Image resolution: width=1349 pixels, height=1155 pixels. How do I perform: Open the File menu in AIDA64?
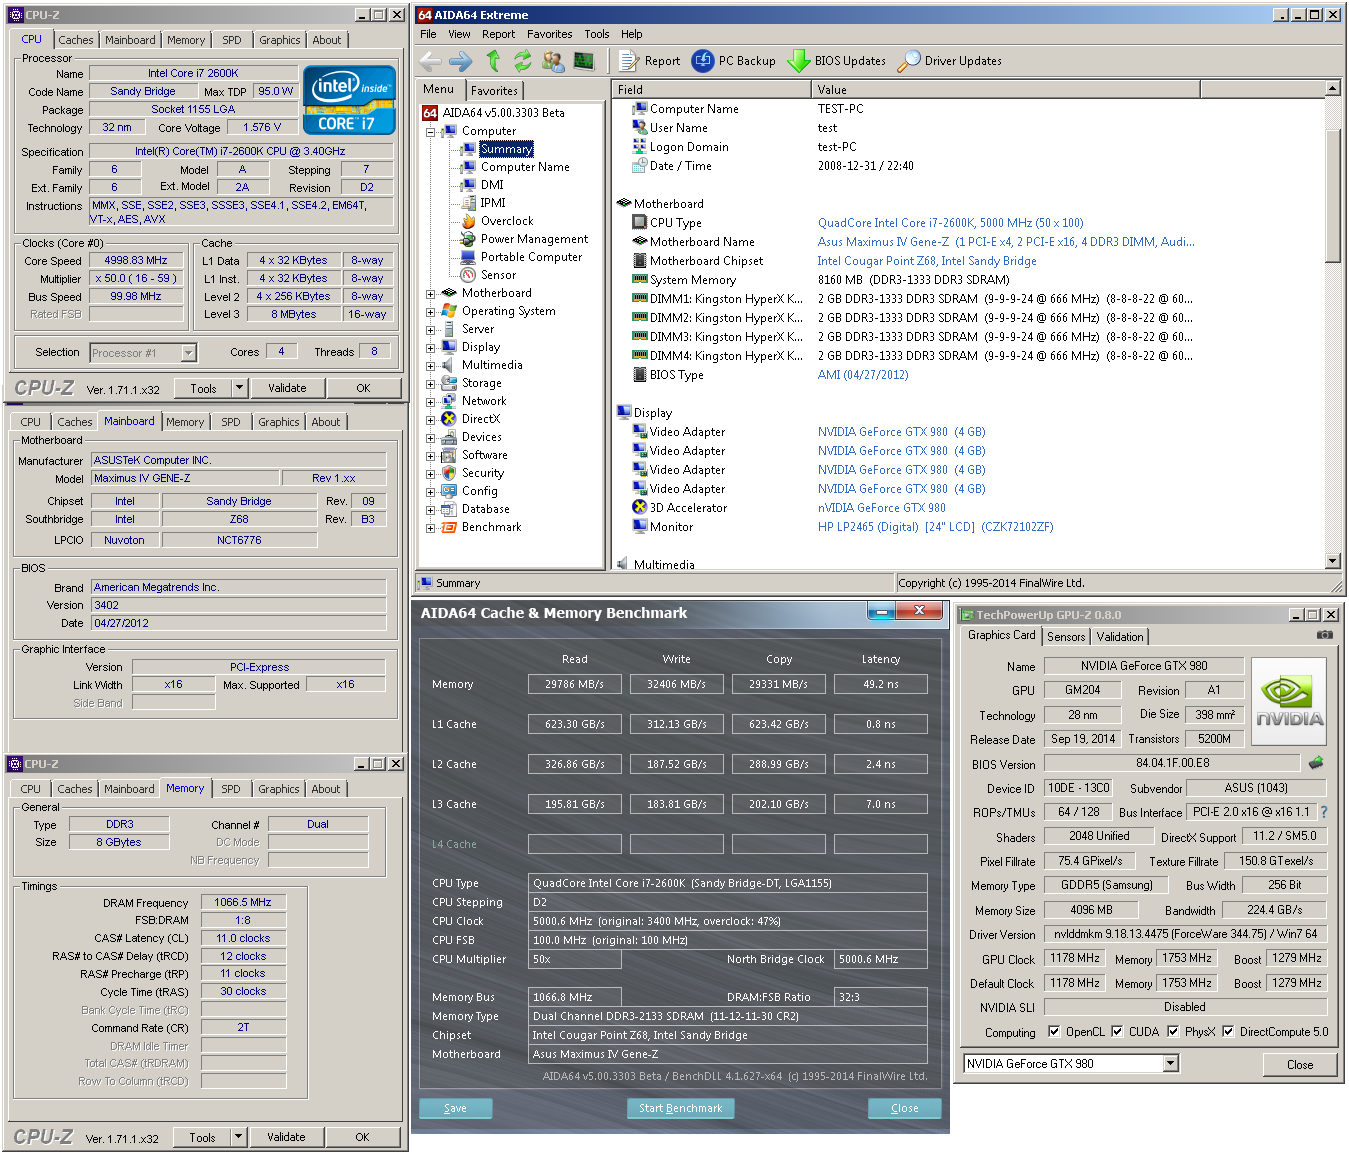pyautogui.click(x=428, y=34)
